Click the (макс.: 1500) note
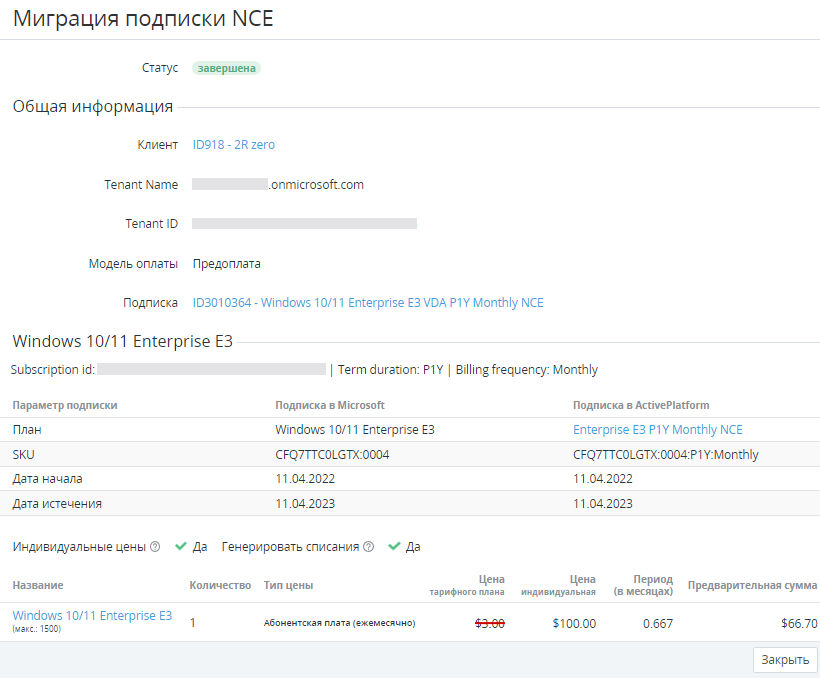Viewport: 820px width, 678px height. pos(37,629)
